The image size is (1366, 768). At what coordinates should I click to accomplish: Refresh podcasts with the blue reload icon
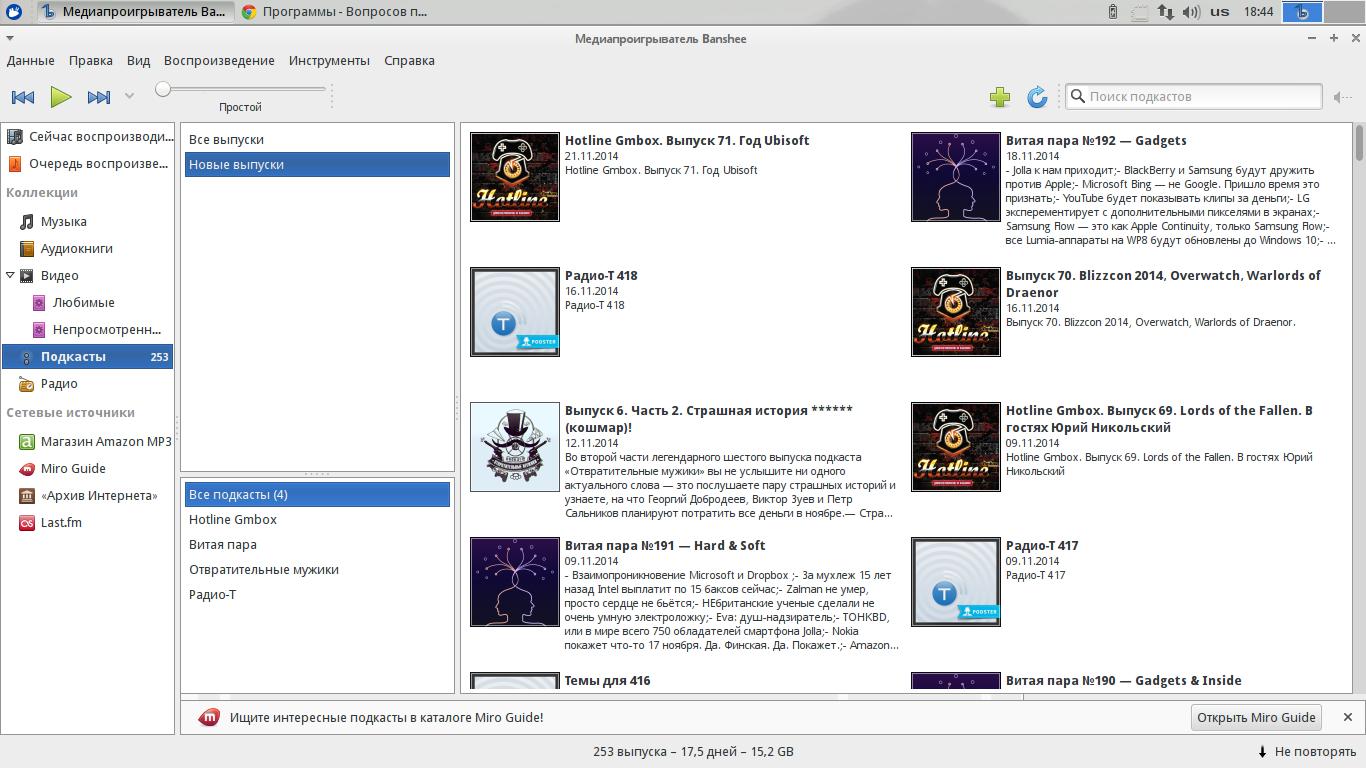click(1037, 97)
